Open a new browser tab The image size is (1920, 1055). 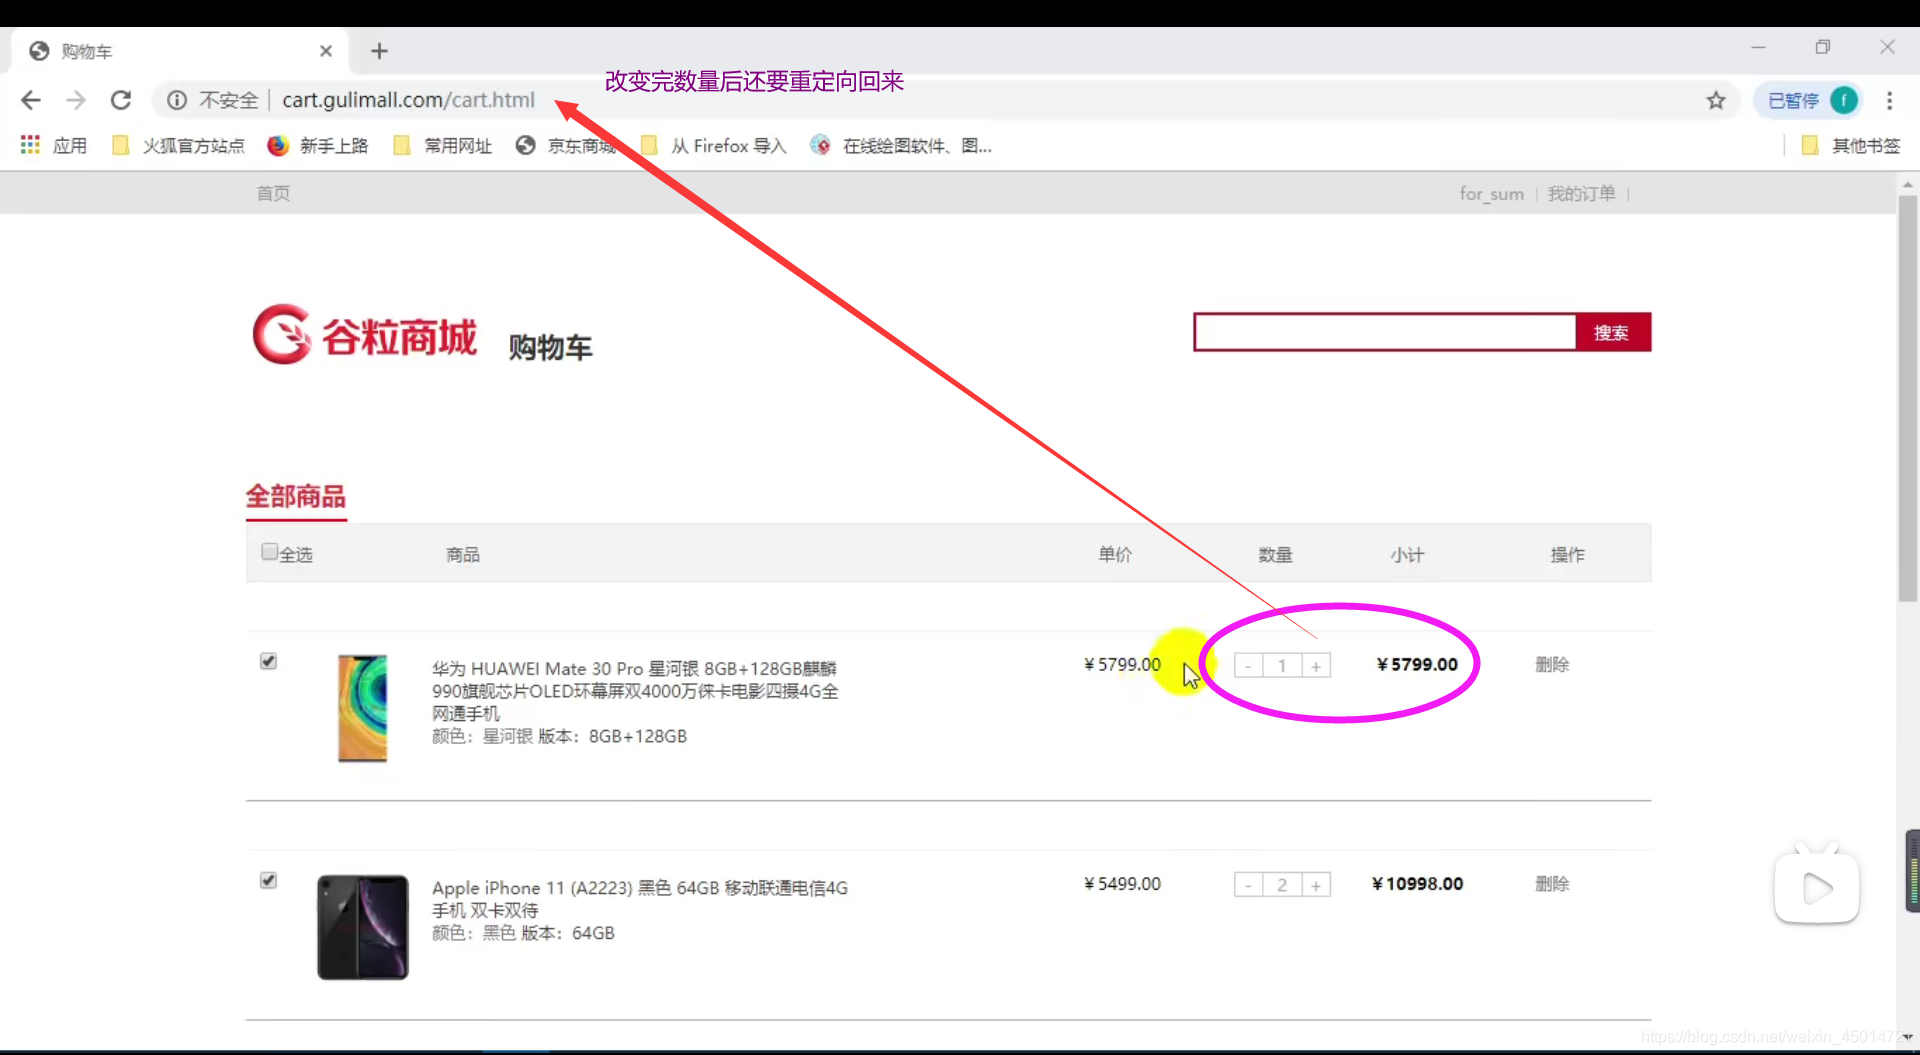click(379, 51)
